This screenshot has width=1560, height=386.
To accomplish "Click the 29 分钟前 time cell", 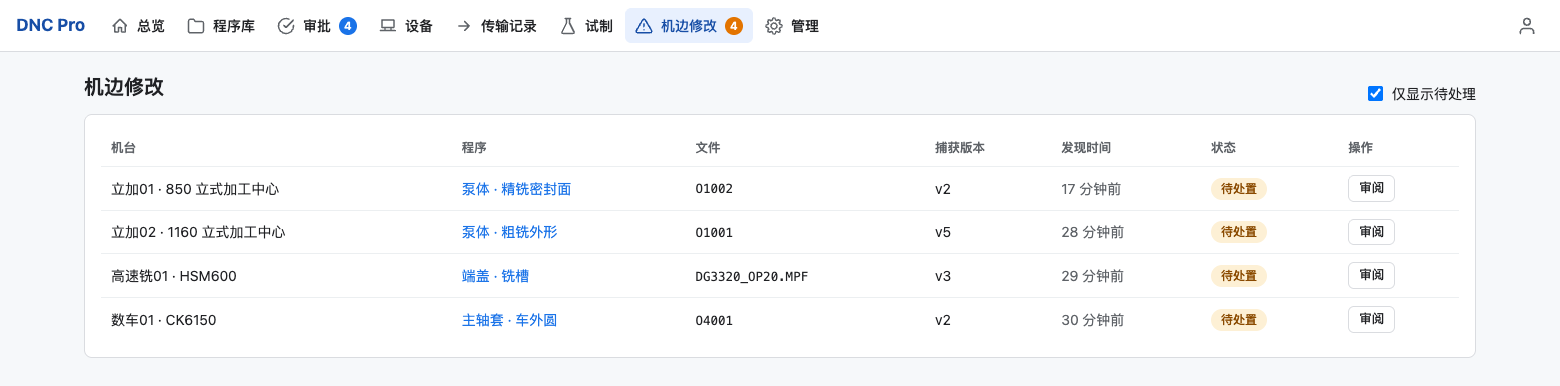I will click(1092, 276).
